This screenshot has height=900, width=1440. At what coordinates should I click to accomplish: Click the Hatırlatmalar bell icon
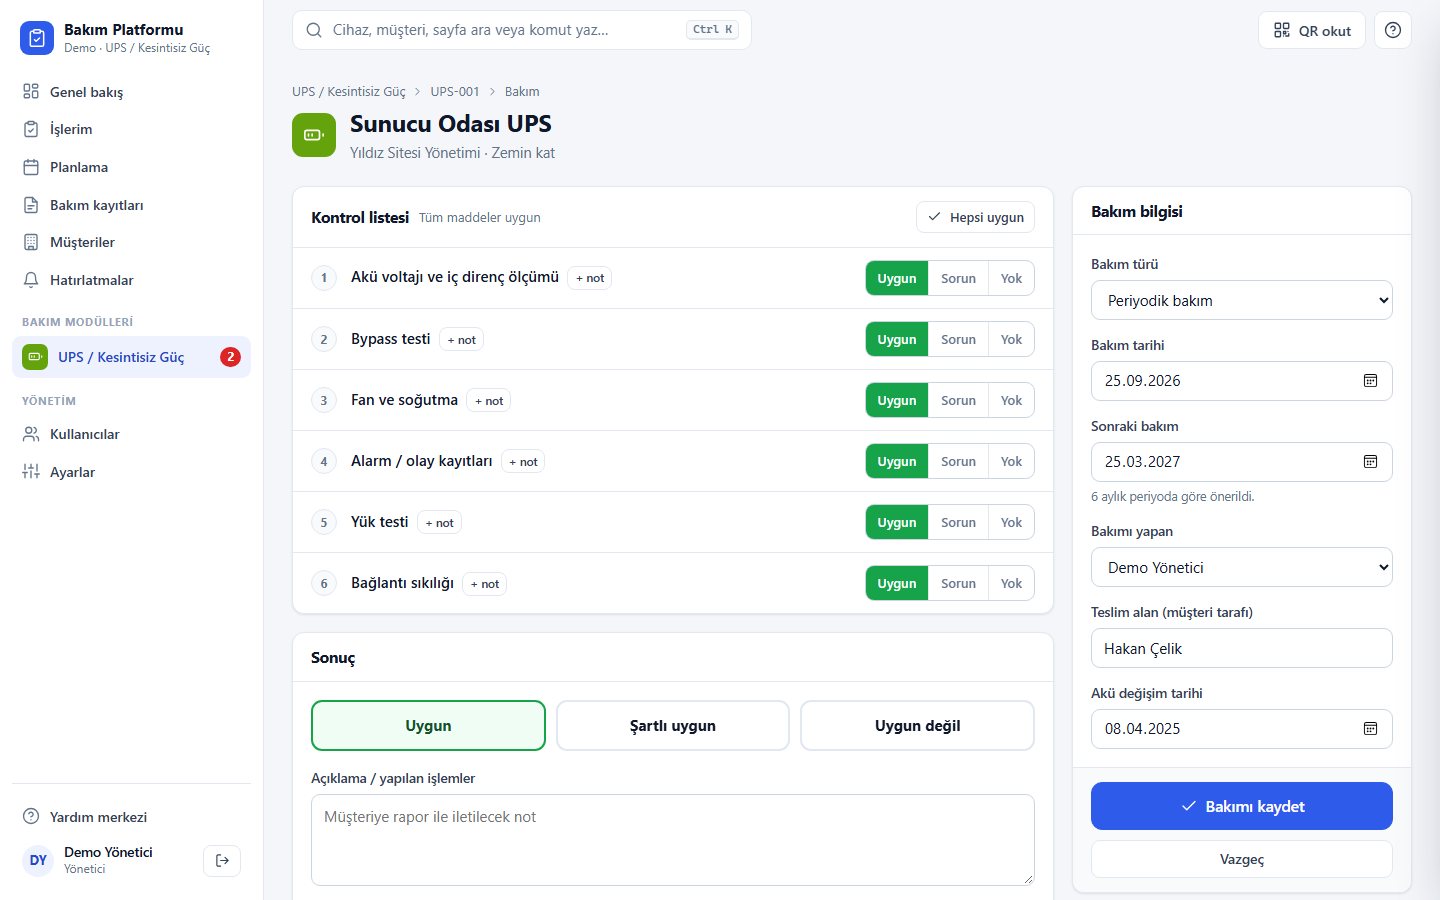tap(31, 280)
